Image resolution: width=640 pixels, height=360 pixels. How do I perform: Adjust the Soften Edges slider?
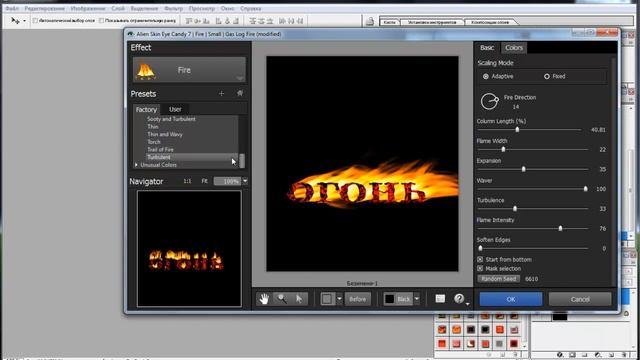(x=480, y=248)
